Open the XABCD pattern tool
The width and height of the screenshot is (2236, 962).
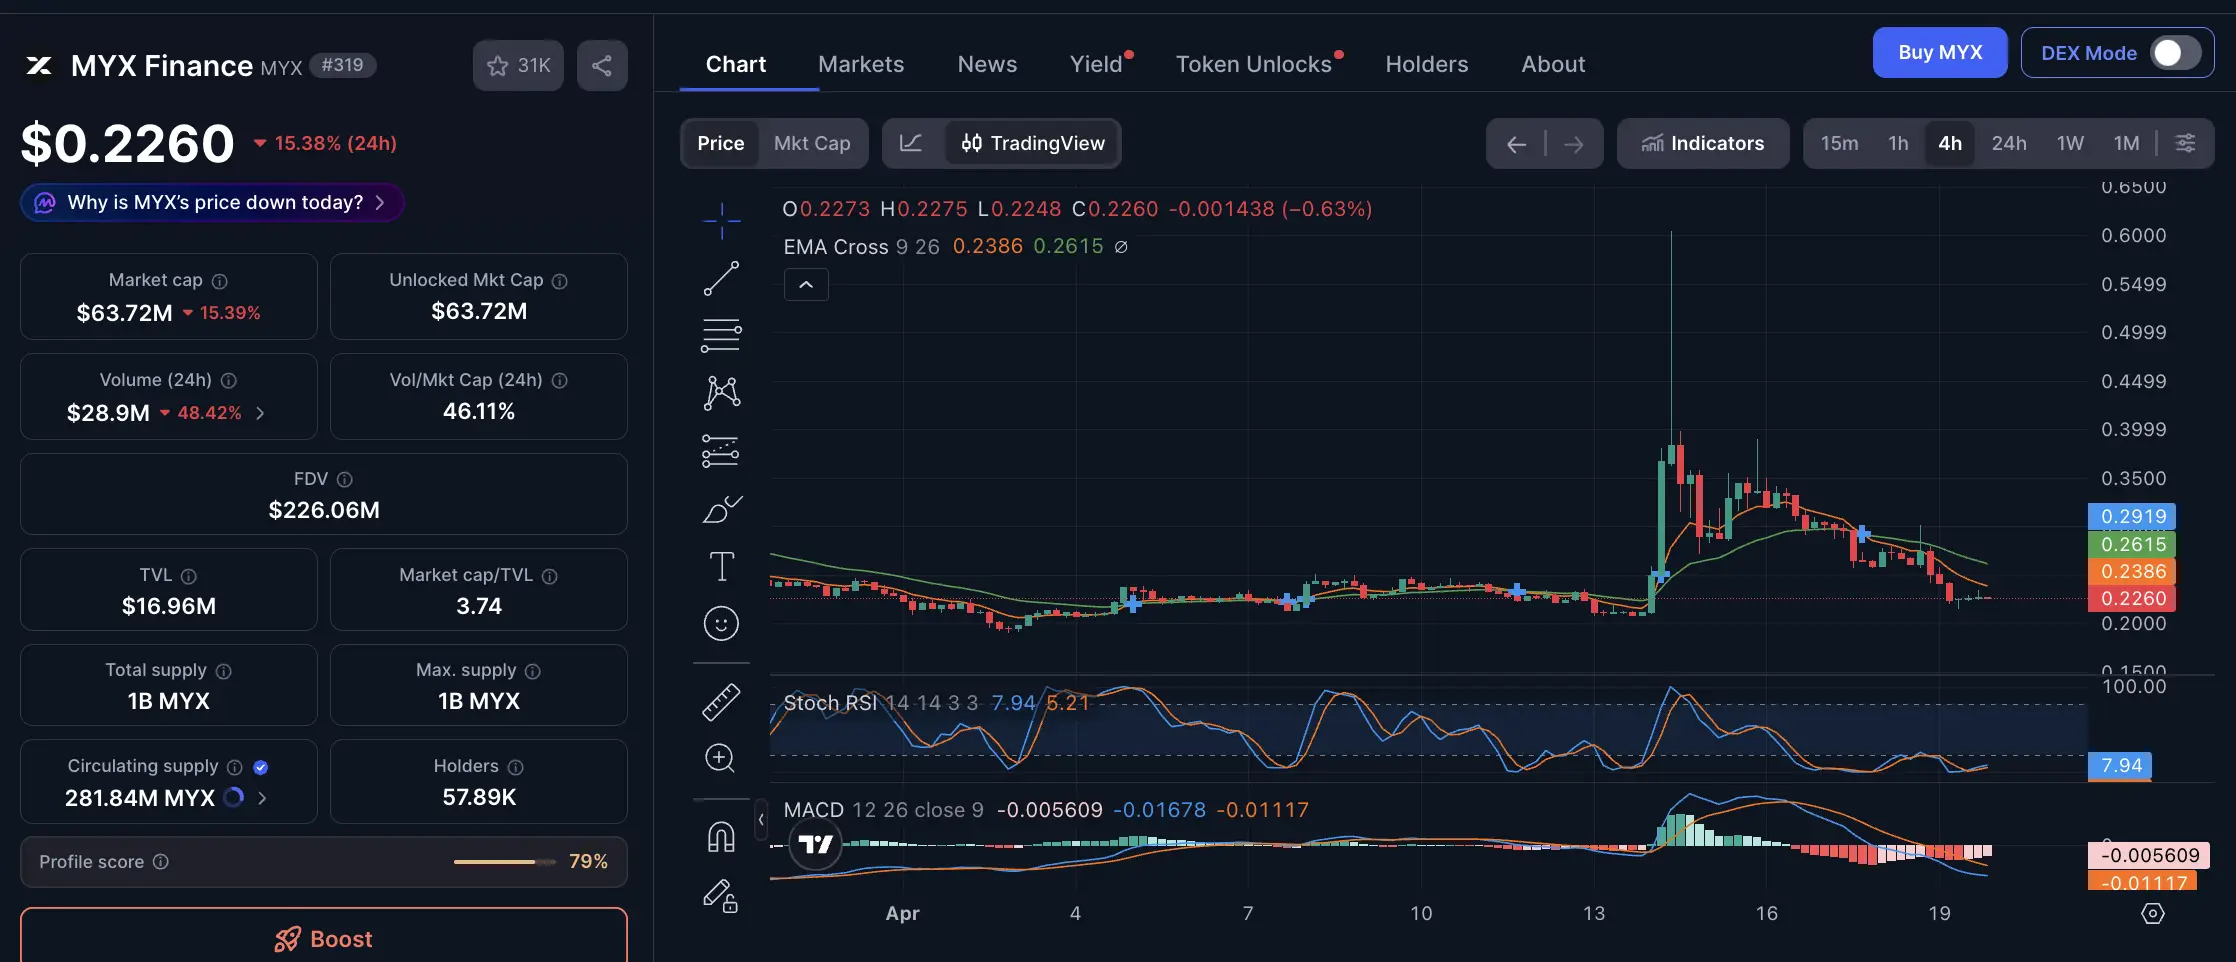[721, 392]
